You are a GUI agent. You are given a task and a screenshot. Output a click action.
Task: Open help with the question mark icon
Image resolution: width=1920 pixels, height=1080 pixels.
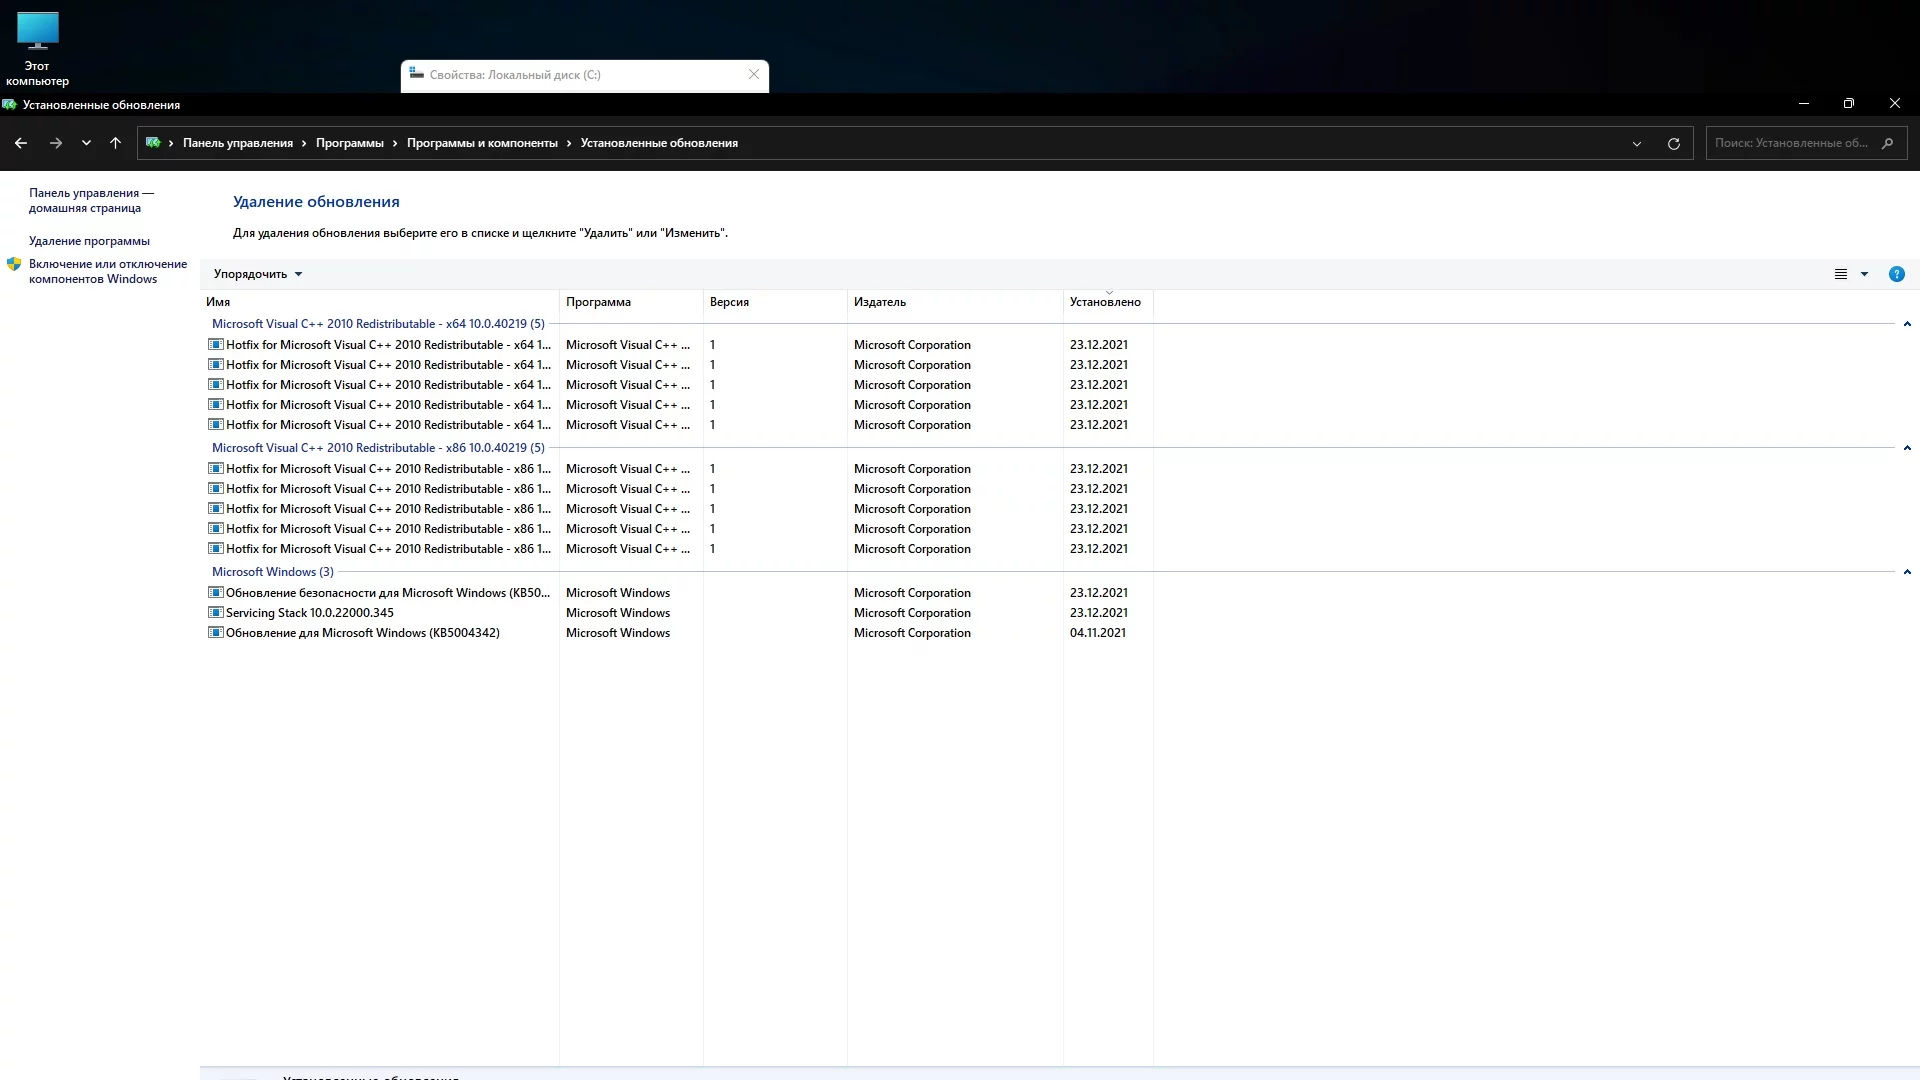(x=1896, y=274)
